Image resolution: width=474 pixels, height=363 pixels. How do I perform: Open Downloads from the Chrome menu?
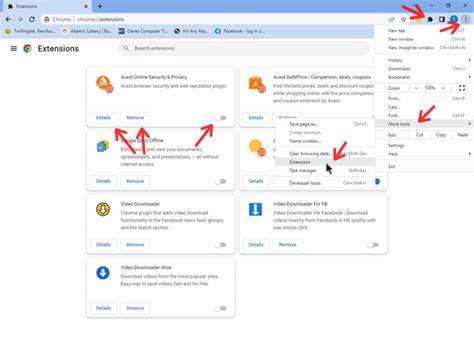(x=424, y=69)
